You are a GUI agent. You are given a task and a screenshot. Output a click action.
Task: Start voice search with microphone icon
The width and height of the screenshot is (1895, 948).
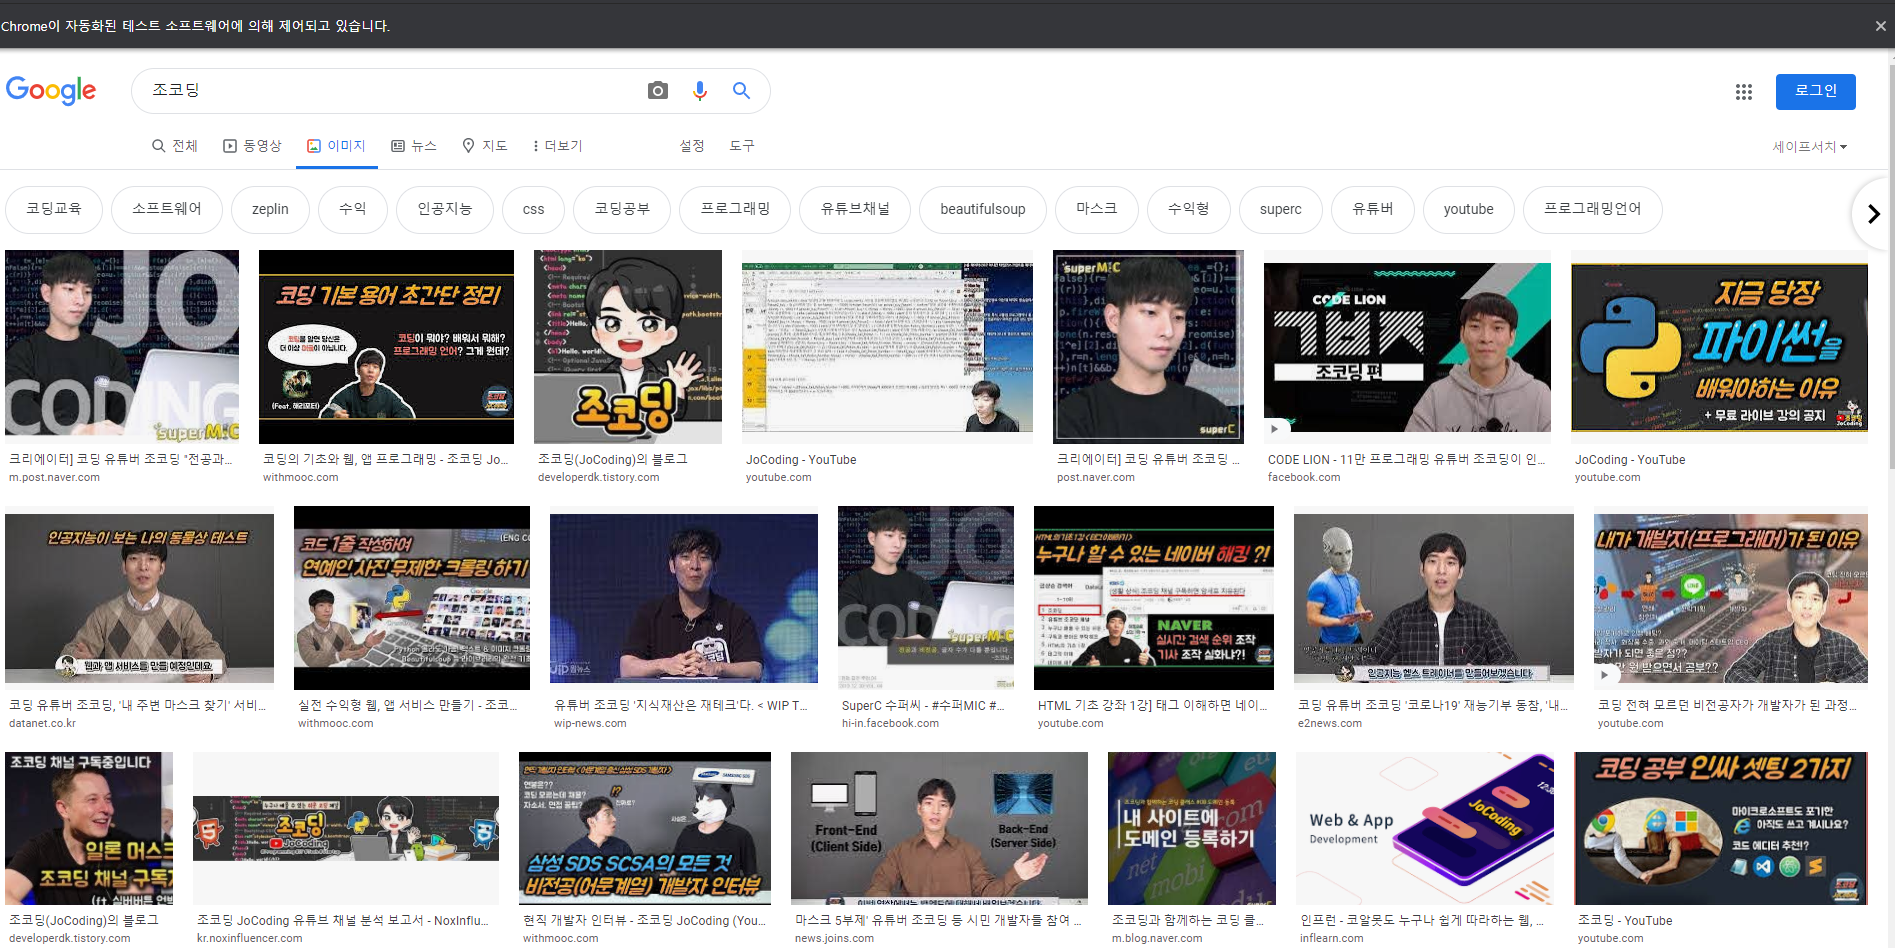(x=700, y=91)
